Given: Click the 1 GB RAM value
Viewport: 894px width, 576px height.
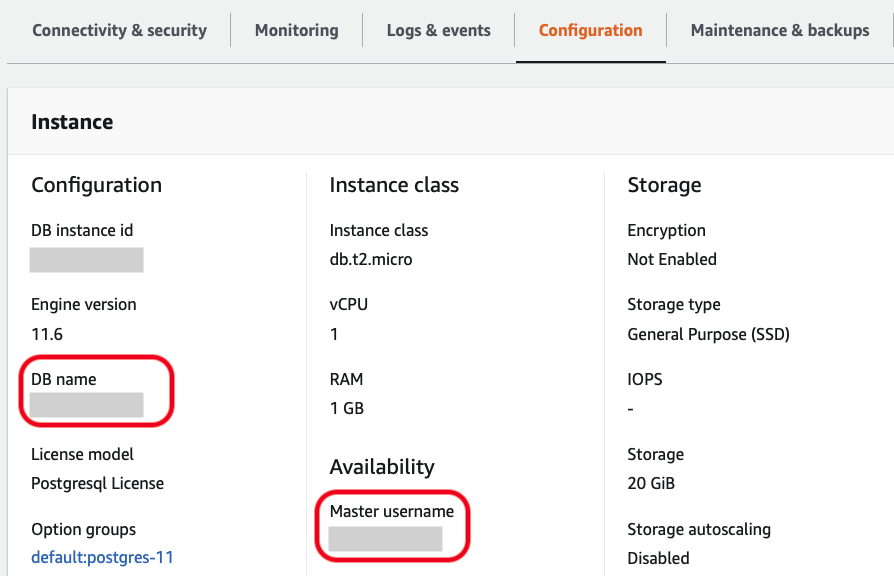Looking at the screenshot, I should (x=345, y=408).
